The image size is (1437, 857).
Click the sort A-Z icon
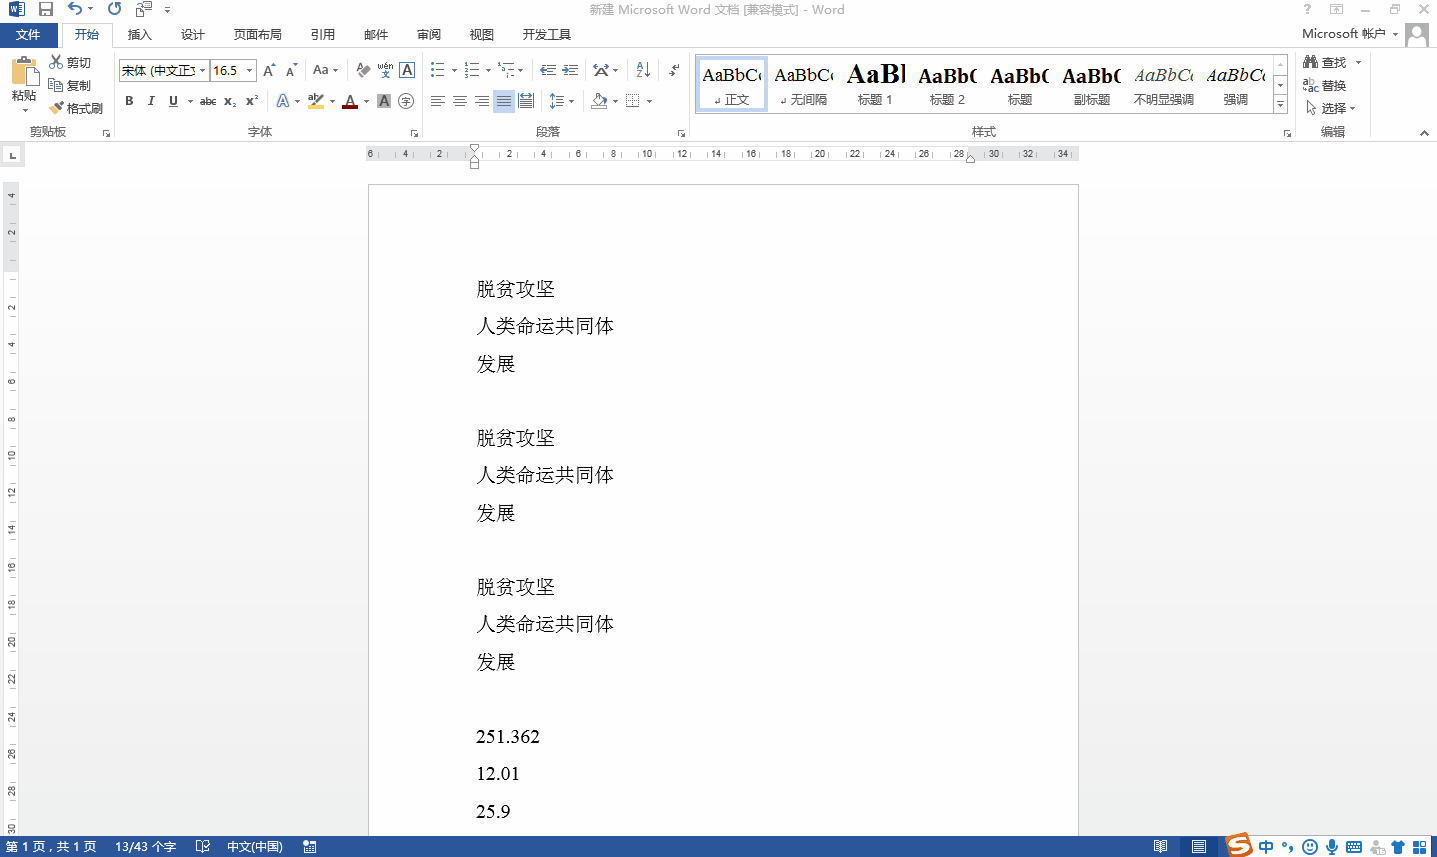click(x=643, y=70)
